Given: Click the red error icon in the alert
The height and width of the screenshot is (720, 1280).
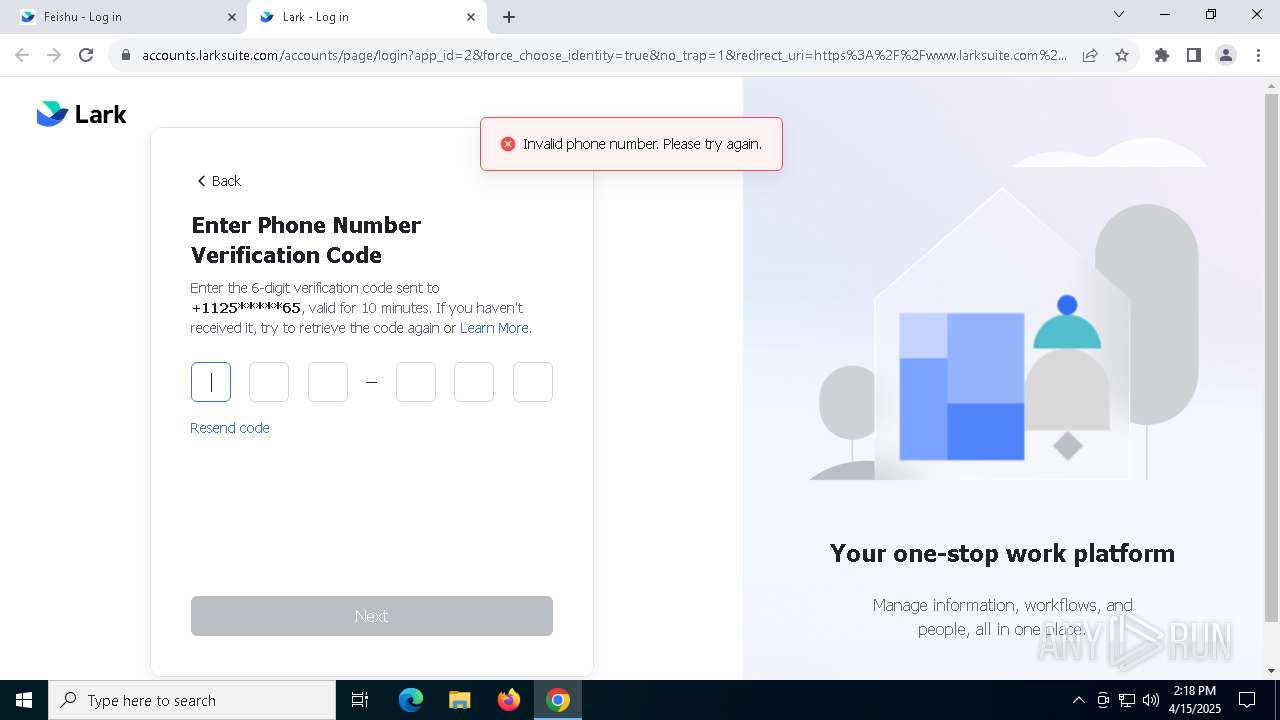Looking at the screenshot, I should (x=508, y=144).
